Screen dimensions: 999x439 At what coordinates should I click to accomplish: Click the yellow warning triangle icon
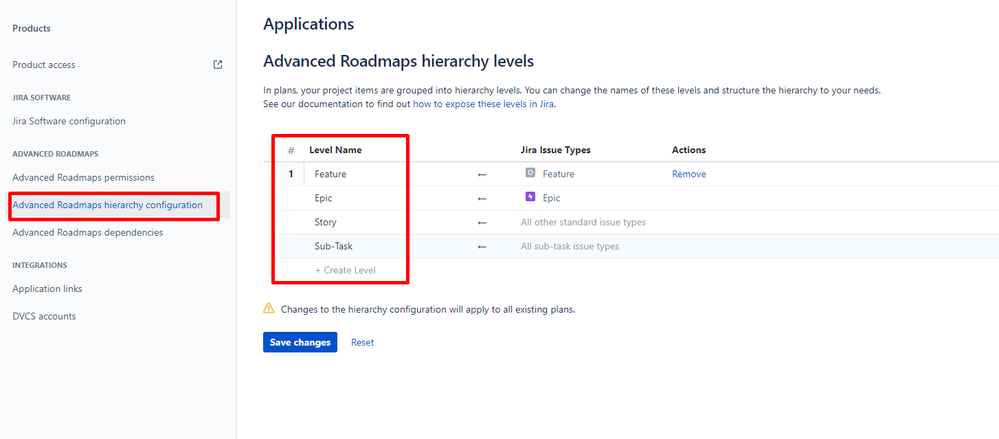click(269, 309)
